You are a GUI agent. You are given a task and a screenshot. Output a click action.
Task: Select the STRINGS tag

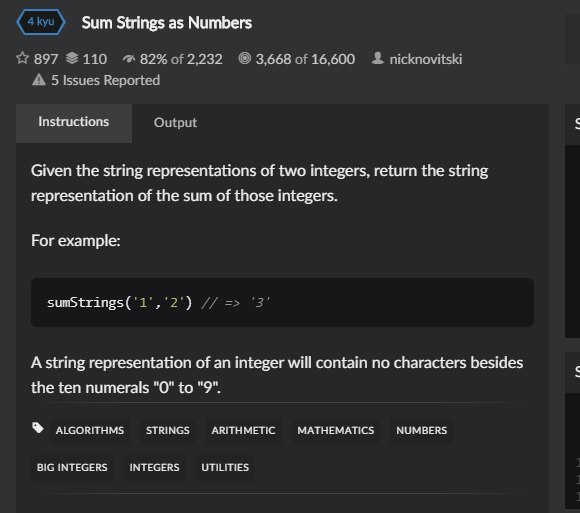(x=168, y=431)
